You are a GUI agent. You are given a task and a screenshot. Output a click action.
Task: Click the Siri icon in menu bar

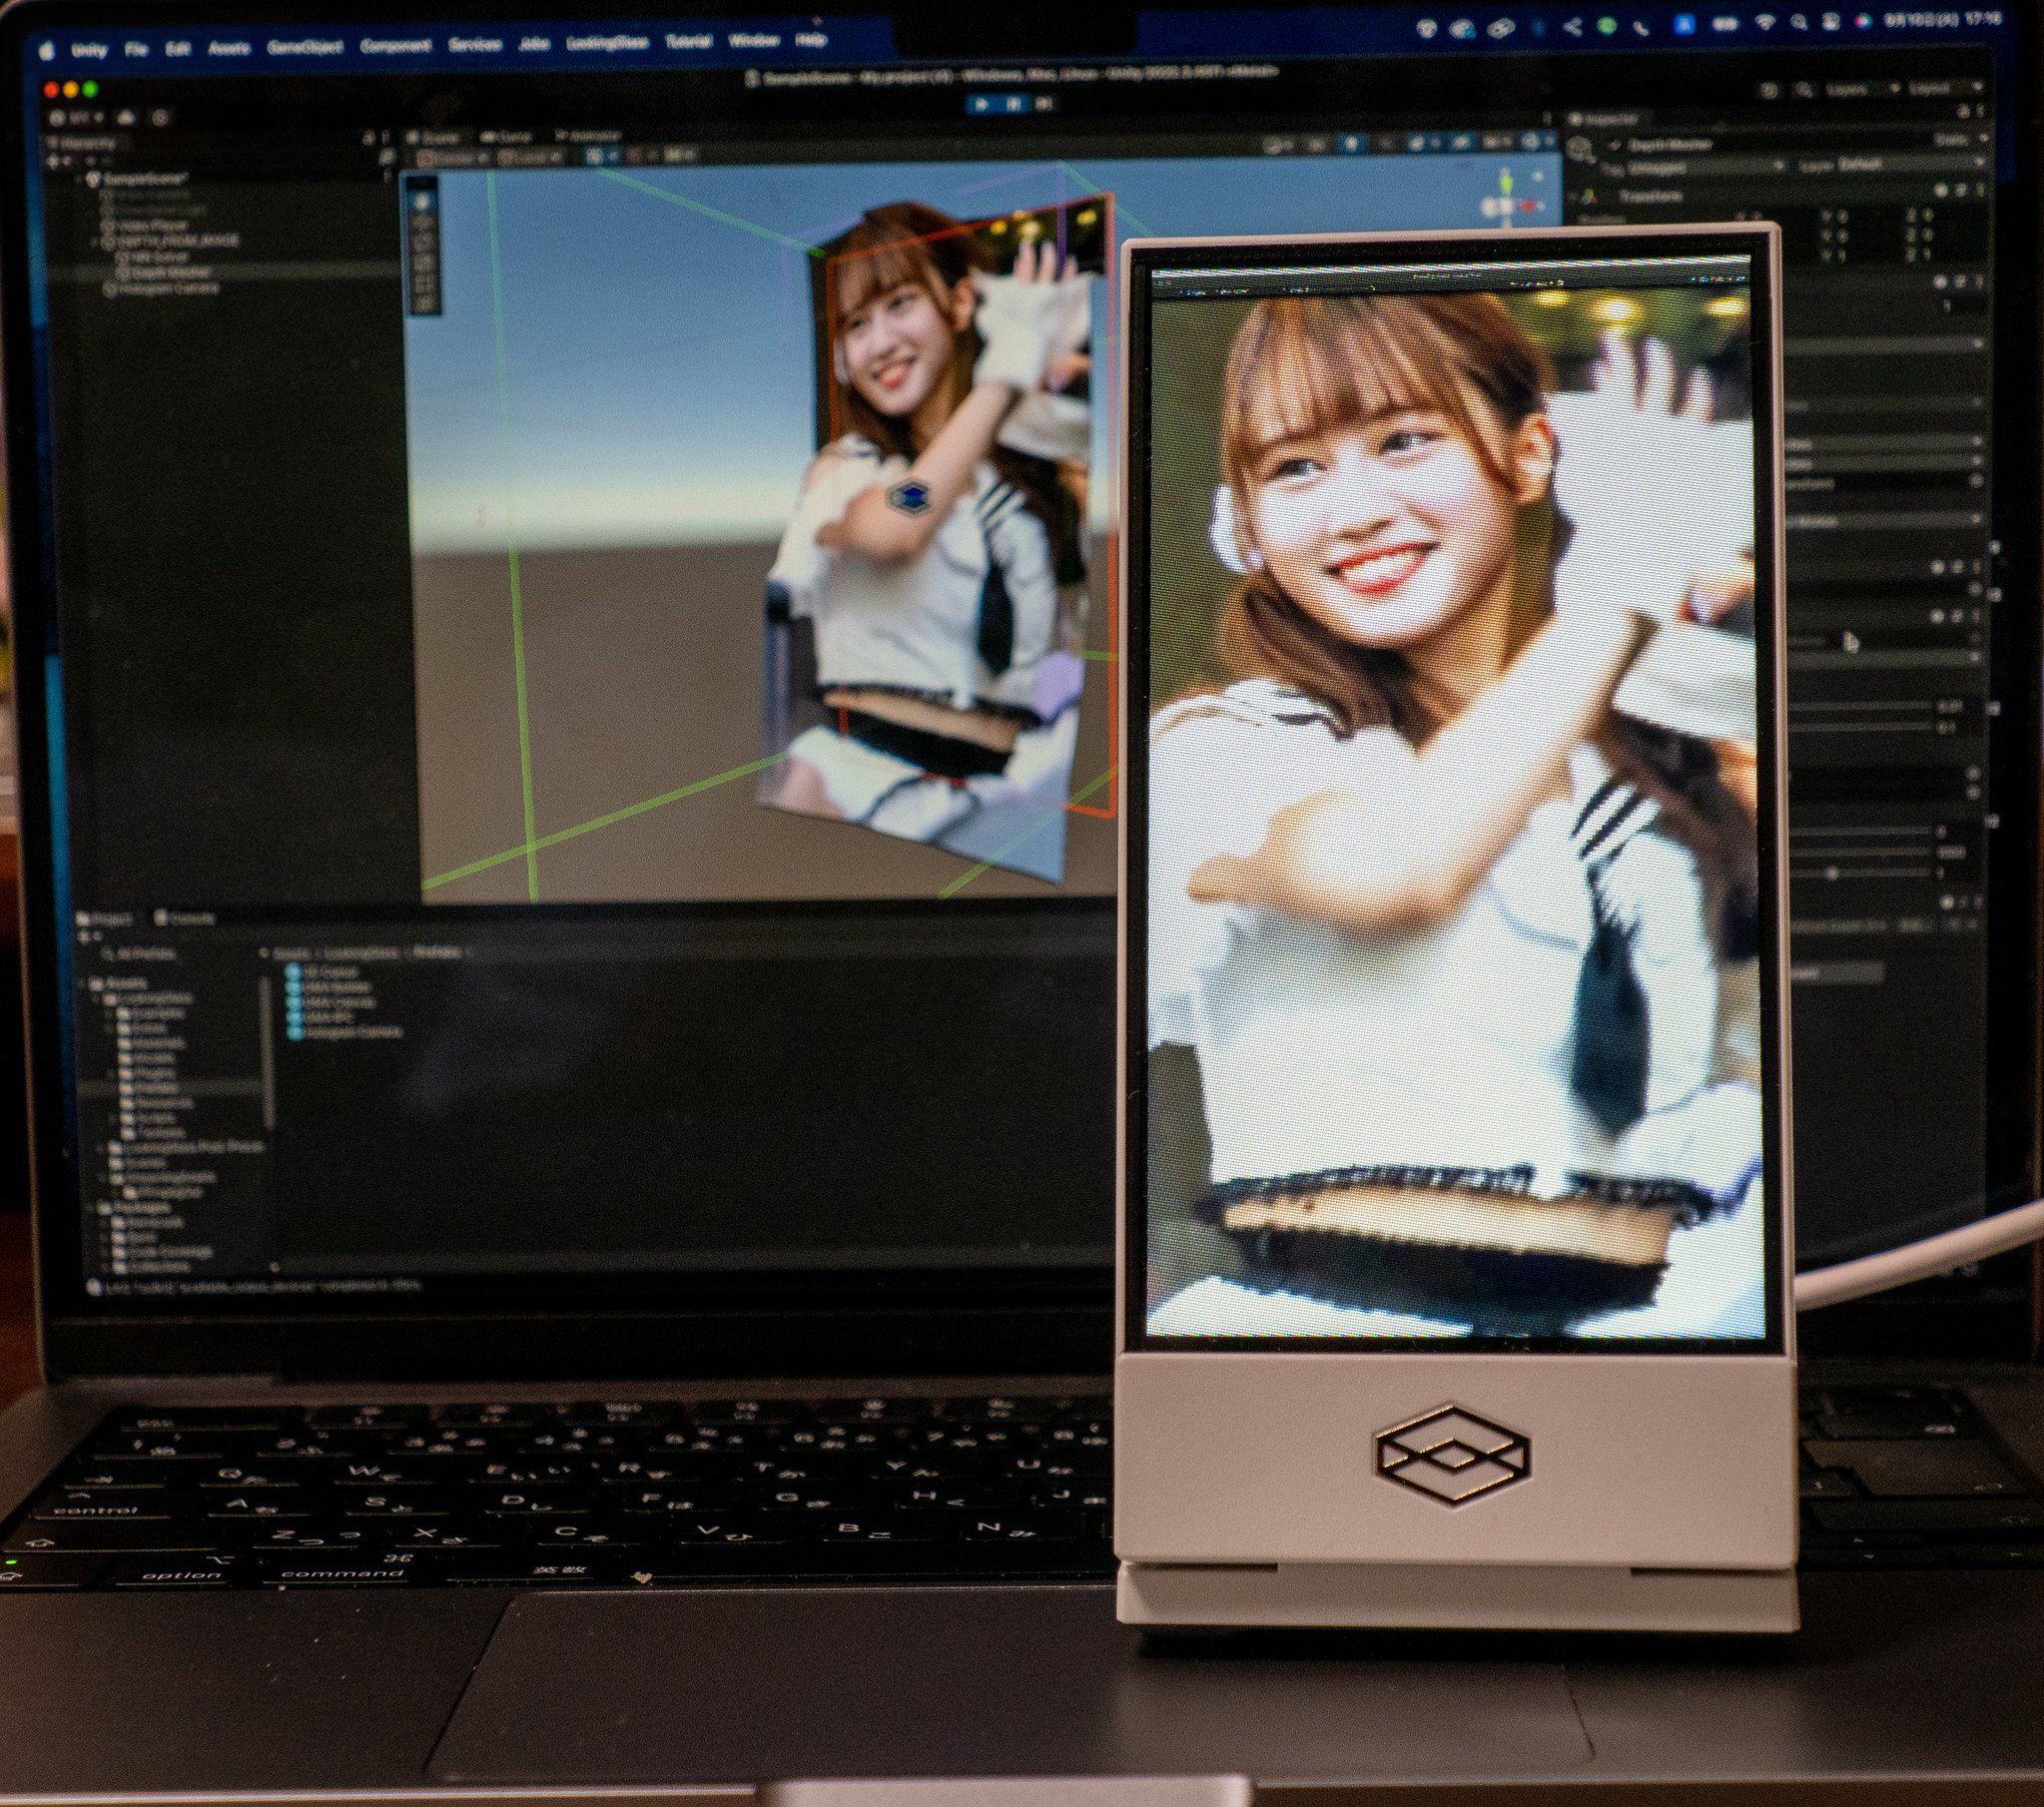1862,21
